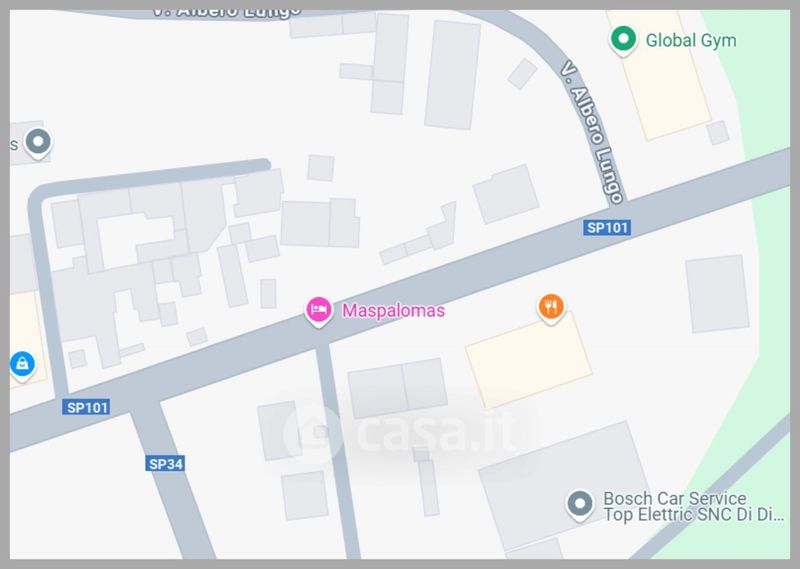The height and width of the screenshot is (569, 800).
Task: Select the Top Elettric SNC label line
Action: coord(693,514)
